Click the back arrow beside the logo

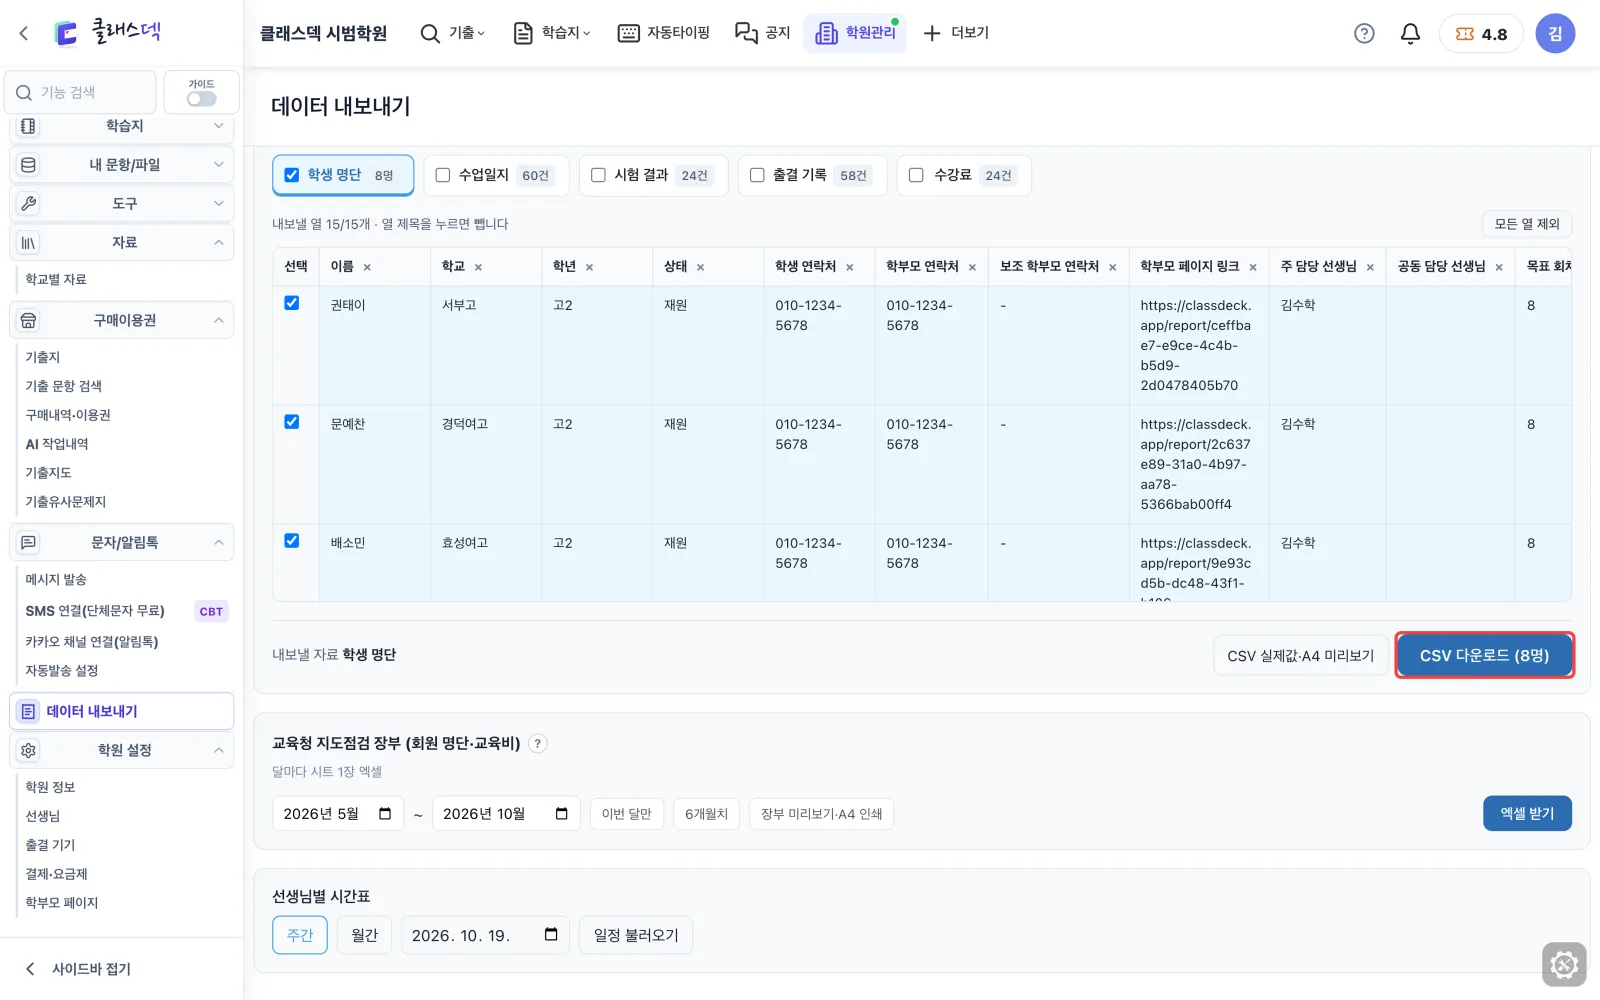24,33
